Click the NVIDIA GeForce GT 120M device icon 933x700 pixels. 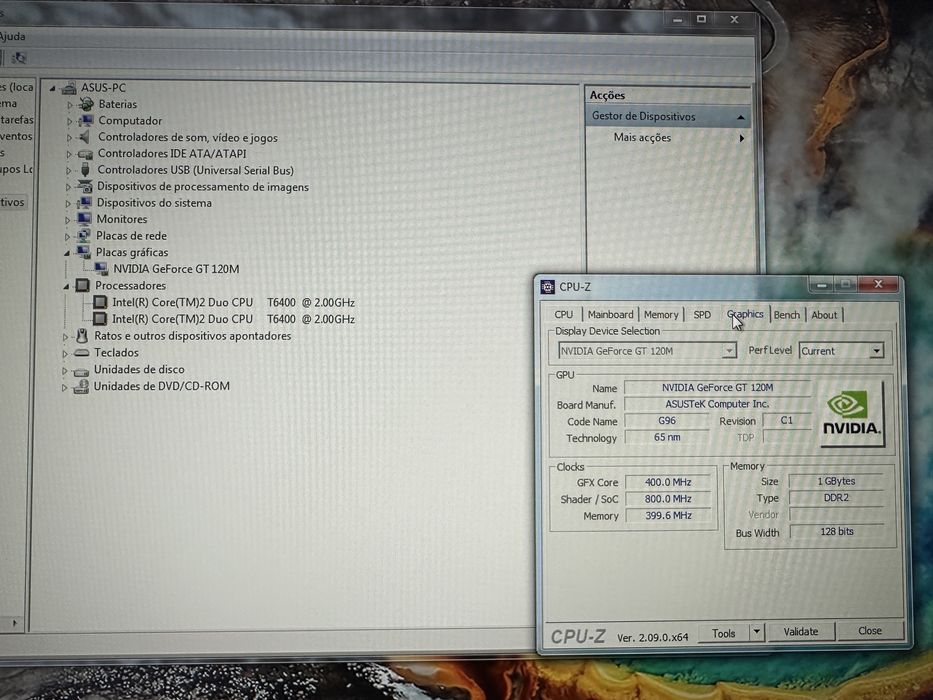pos(101,269)
